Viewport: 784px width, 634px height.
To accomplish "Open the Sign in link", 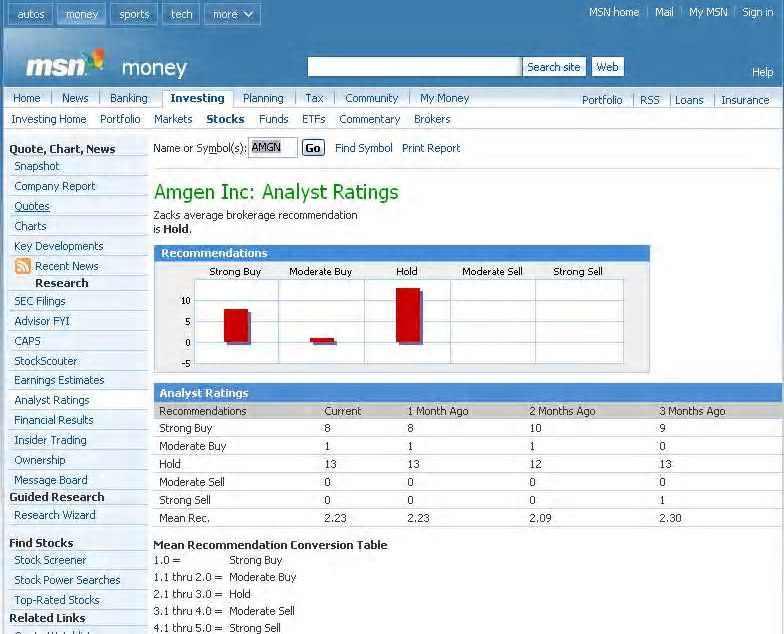I will pos(757,12).
